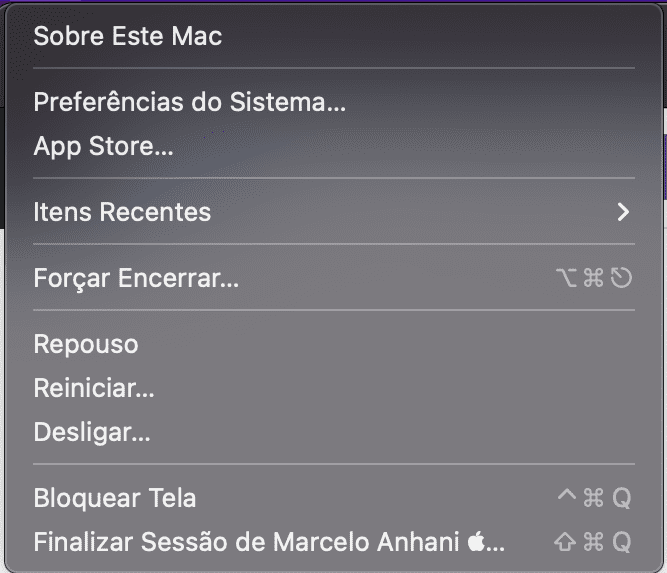Select the Itens Recentes menu item
667x573 pixels.
122,212
